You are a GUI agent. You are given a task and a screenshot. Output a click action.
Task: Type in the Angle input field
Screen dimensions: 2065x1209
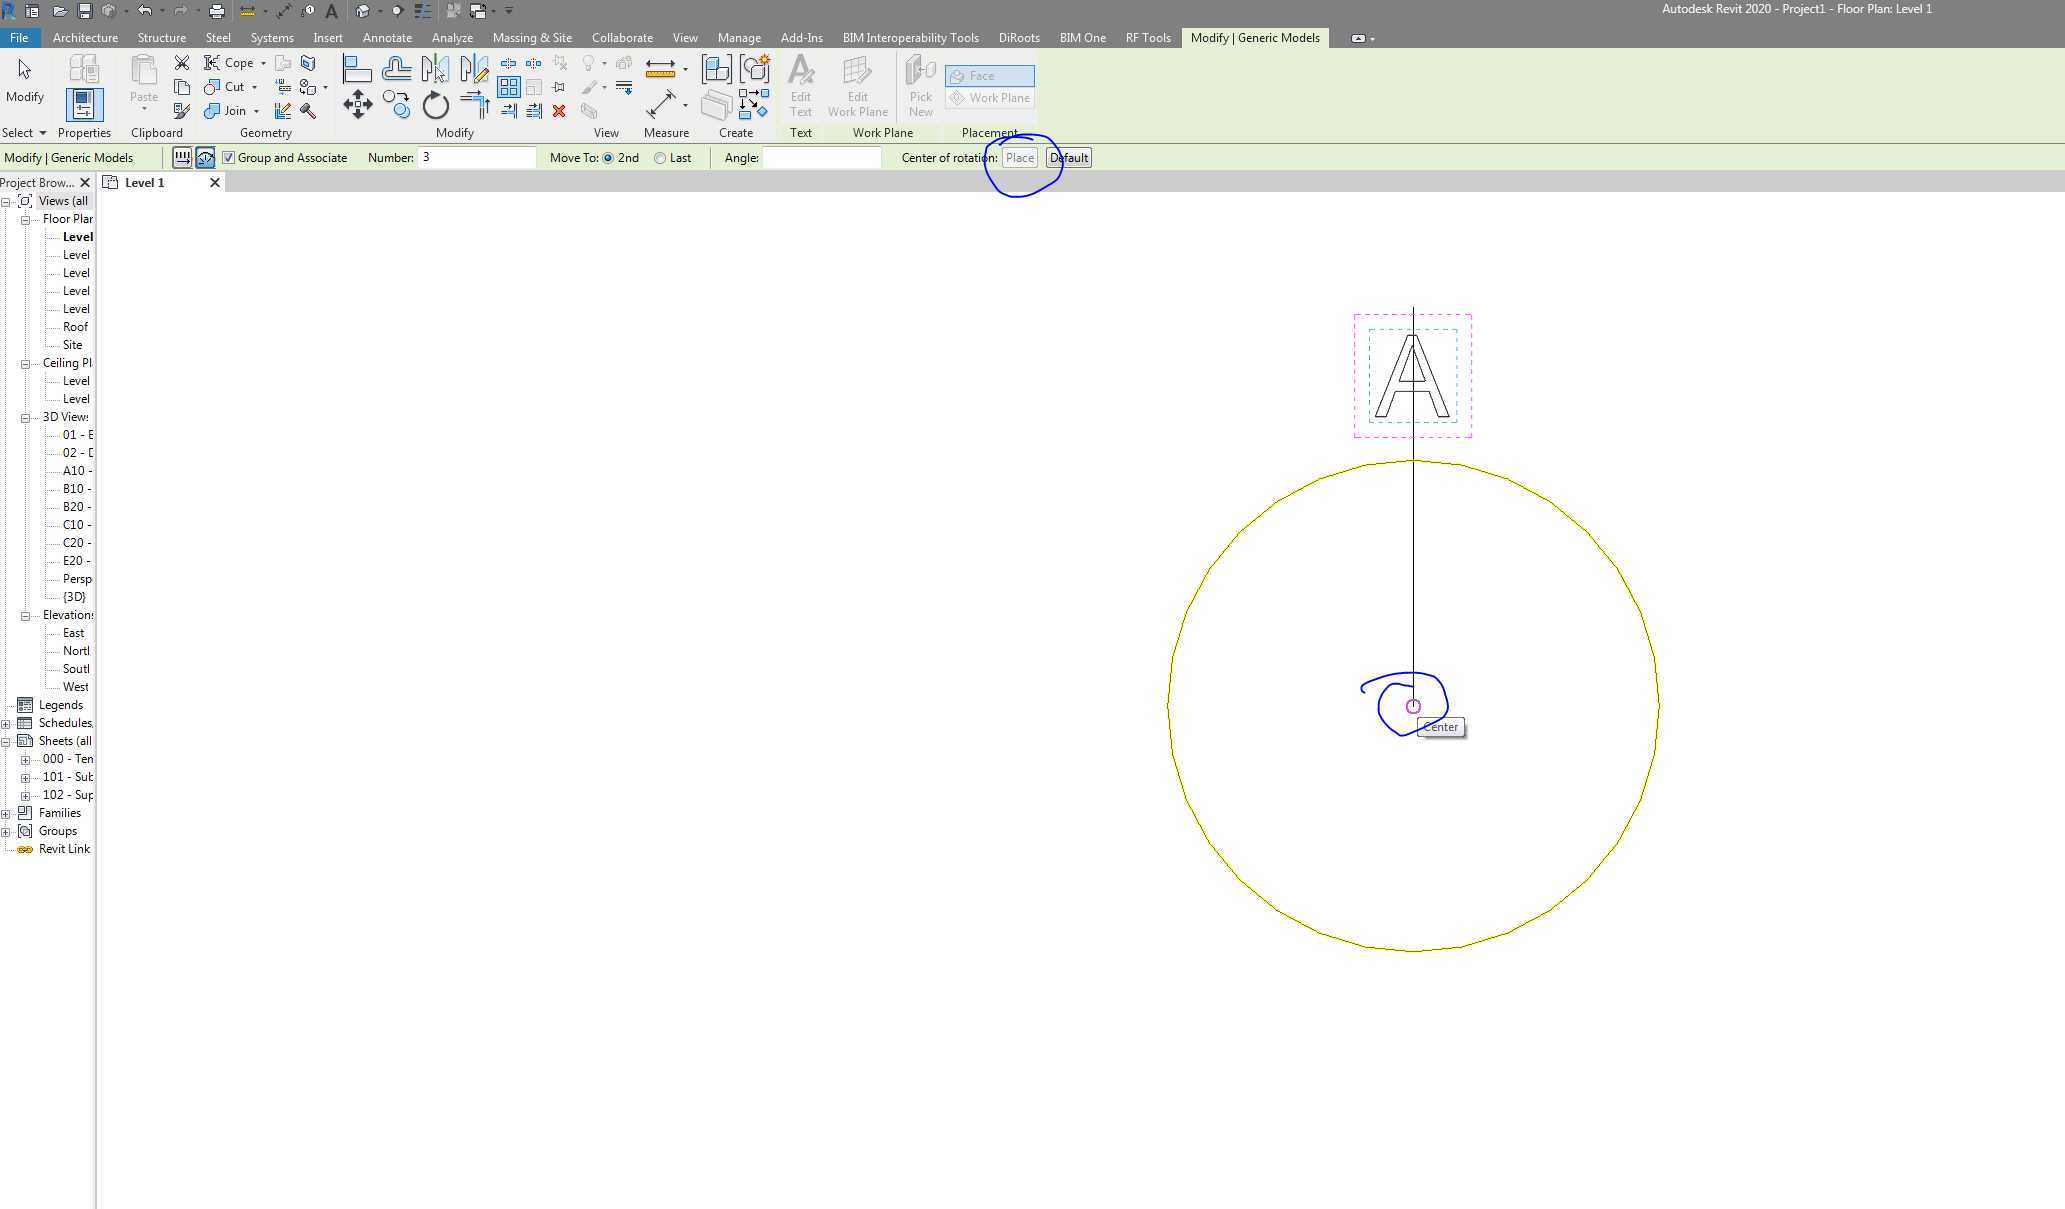(x=821, y=157)
